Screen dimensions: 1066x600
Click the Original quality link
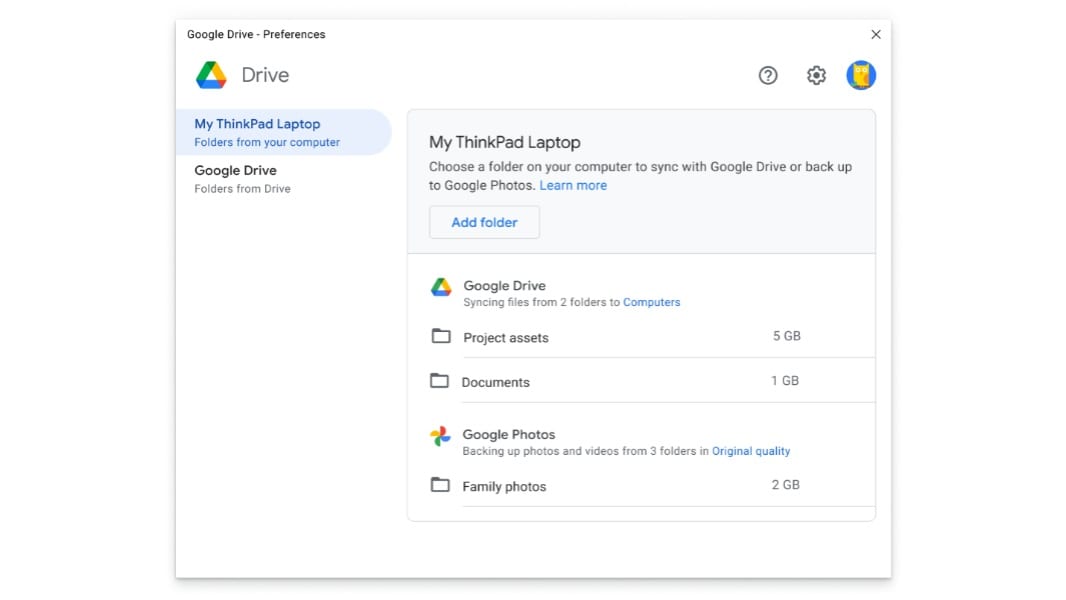coord(751,451)
